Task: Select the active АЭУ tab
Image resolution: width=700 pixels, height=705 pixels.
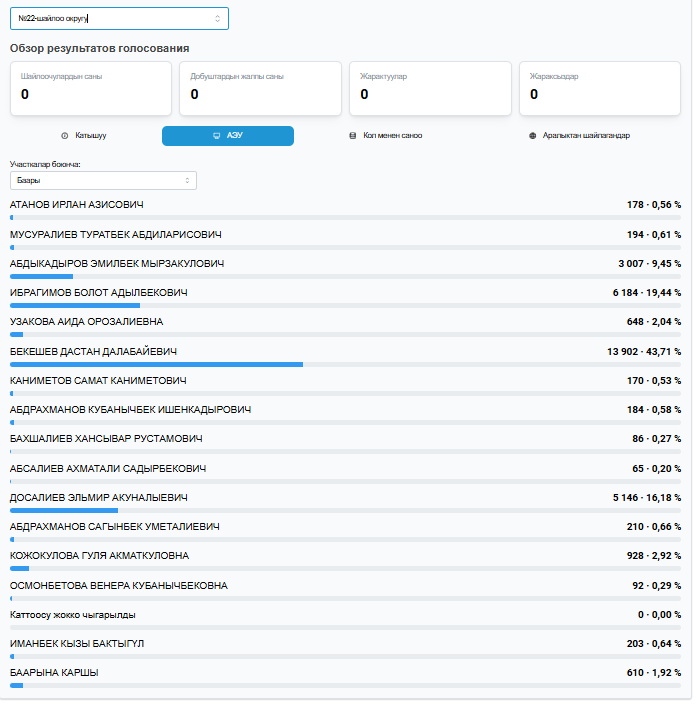Action: pos(228,136)
